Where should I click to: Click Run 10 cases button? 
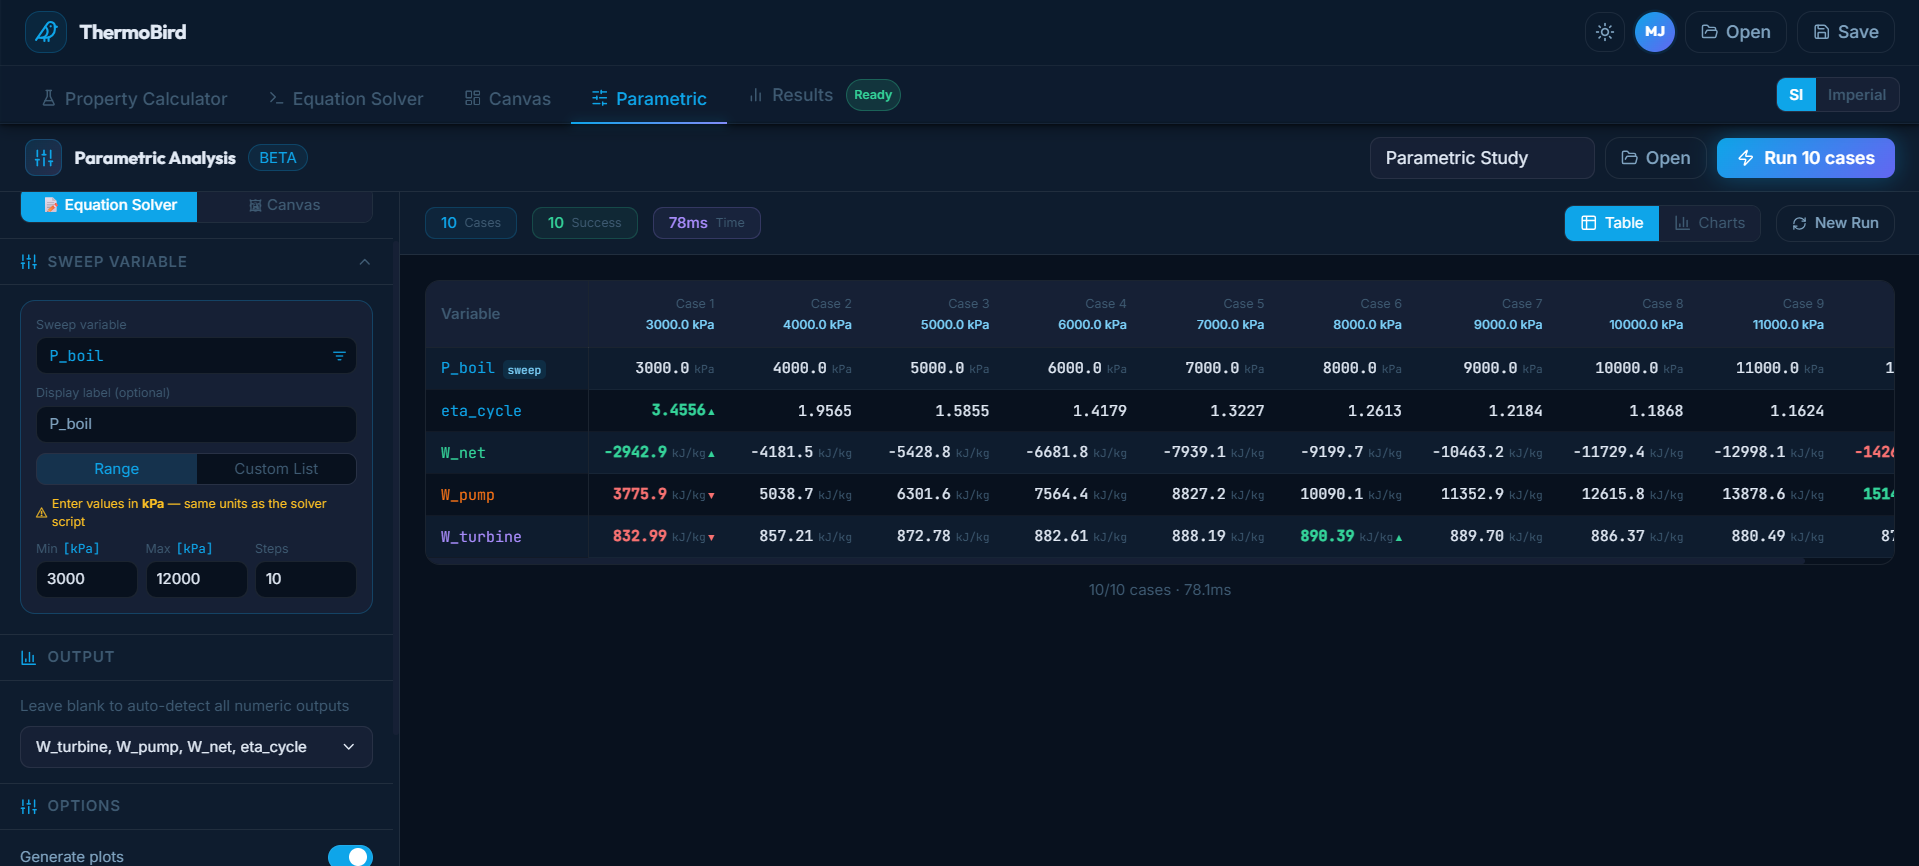[1806, 158]
